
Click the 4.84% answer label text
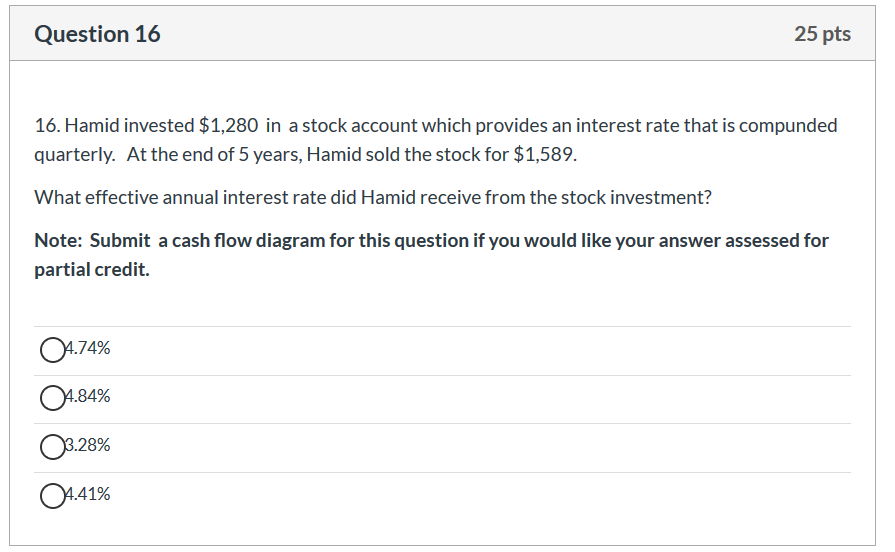point(87,396)
